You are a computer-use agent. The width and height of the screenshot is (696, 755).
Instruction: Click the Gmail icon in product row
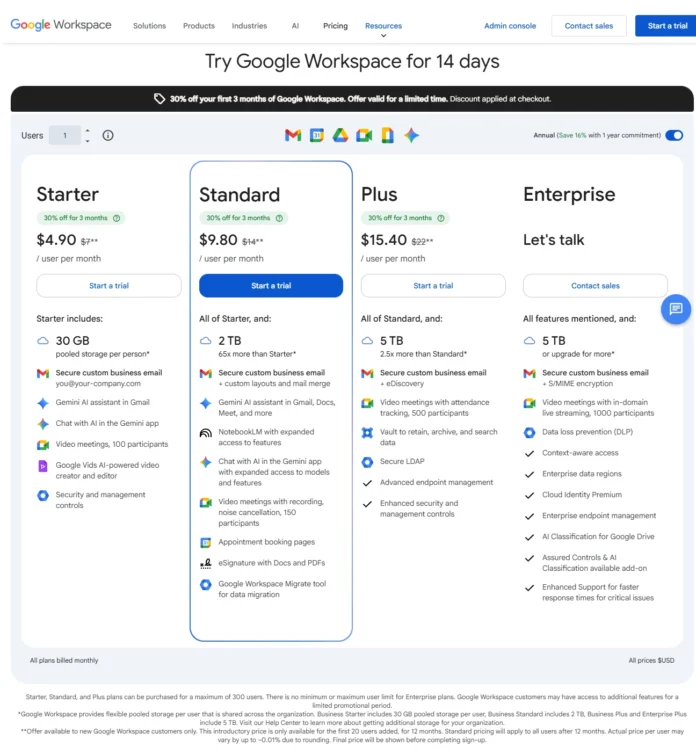[x=293, y=135]
